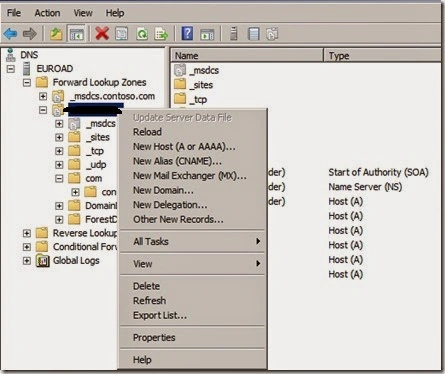Viewport: 445px width, 374px height.
Task: Click the Name column header
Action: coord(247,55)
